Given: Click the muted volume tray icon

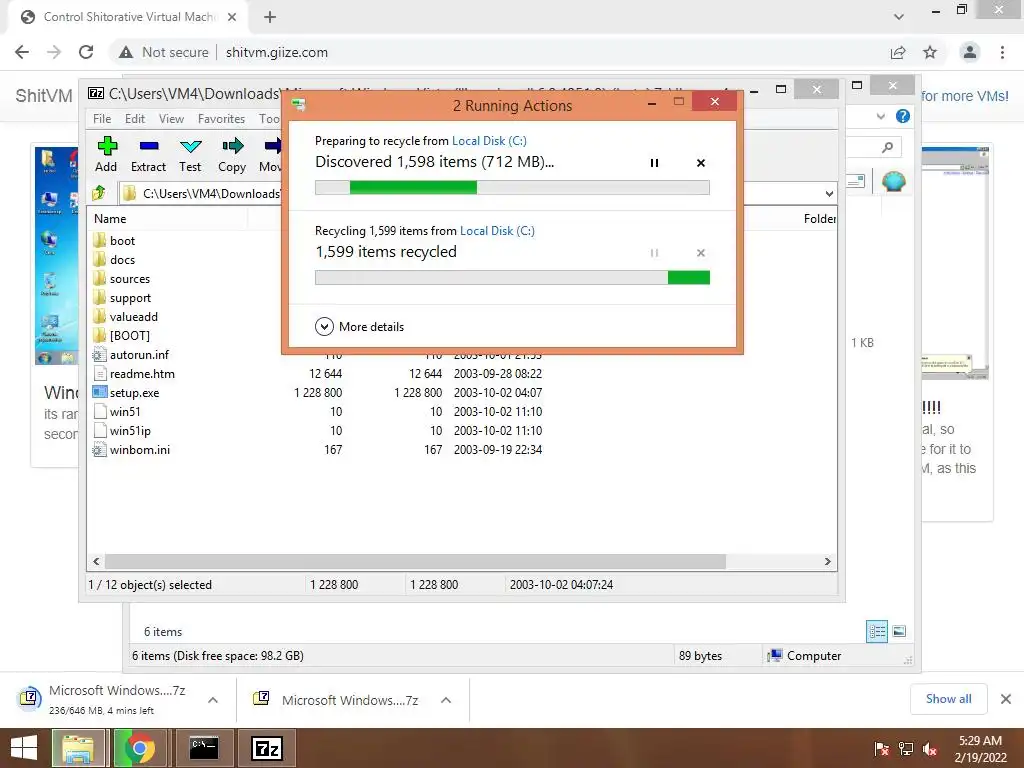Looking at the screenshot, I should pos(930,749).
